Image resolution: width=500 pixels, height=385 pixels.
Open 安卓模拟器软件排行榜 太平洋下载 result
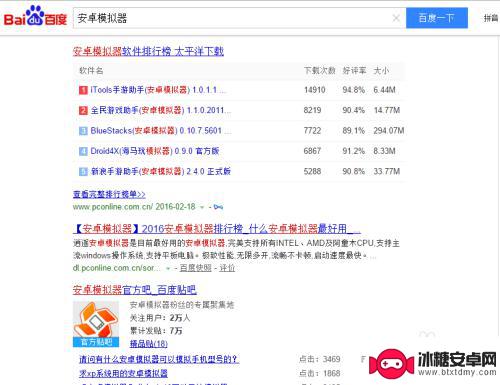[148, 51]
